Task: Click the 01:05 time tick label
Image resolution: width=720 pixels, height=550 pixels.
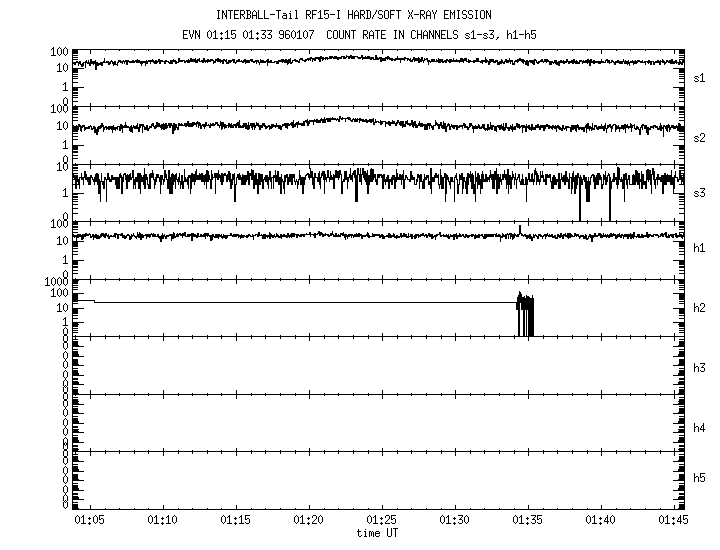Action: coord(90,521)
